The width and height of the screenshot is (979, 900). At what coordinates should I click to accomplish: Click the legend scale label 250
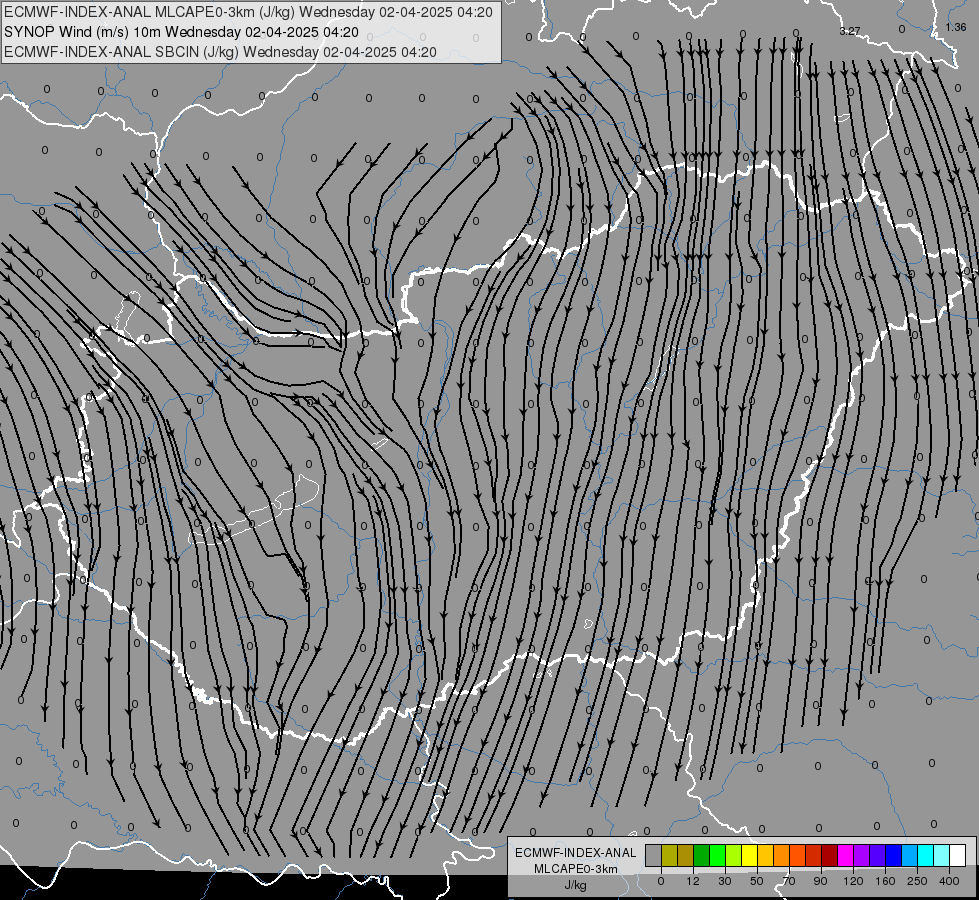[x=917, y=881]
